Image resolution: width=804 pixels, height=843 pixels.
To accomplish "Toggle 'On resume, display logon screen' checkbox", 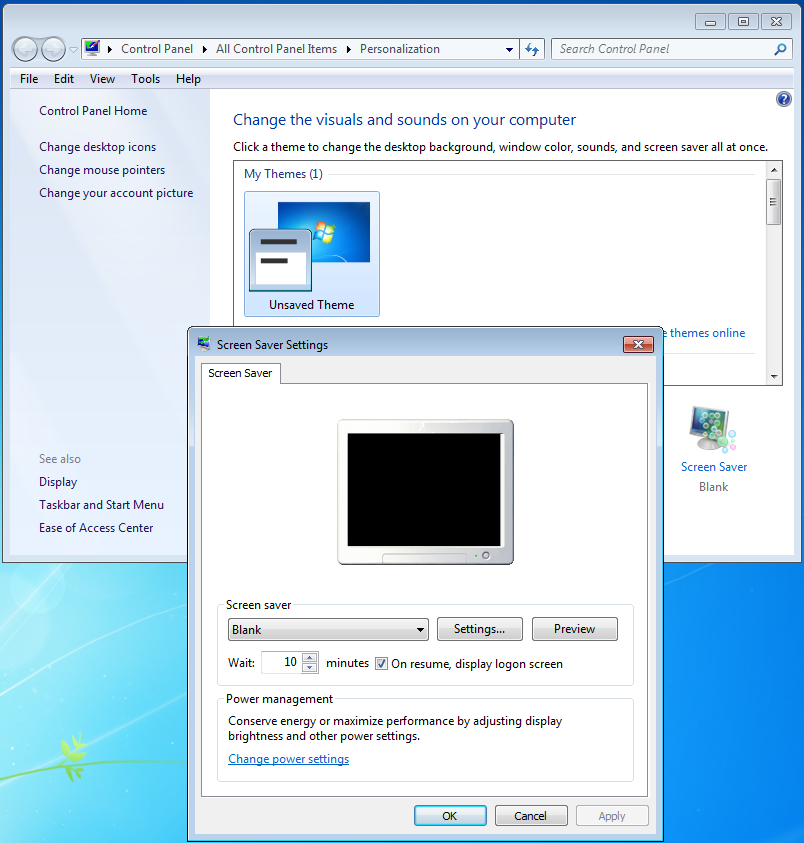I will tap(382, 663).
